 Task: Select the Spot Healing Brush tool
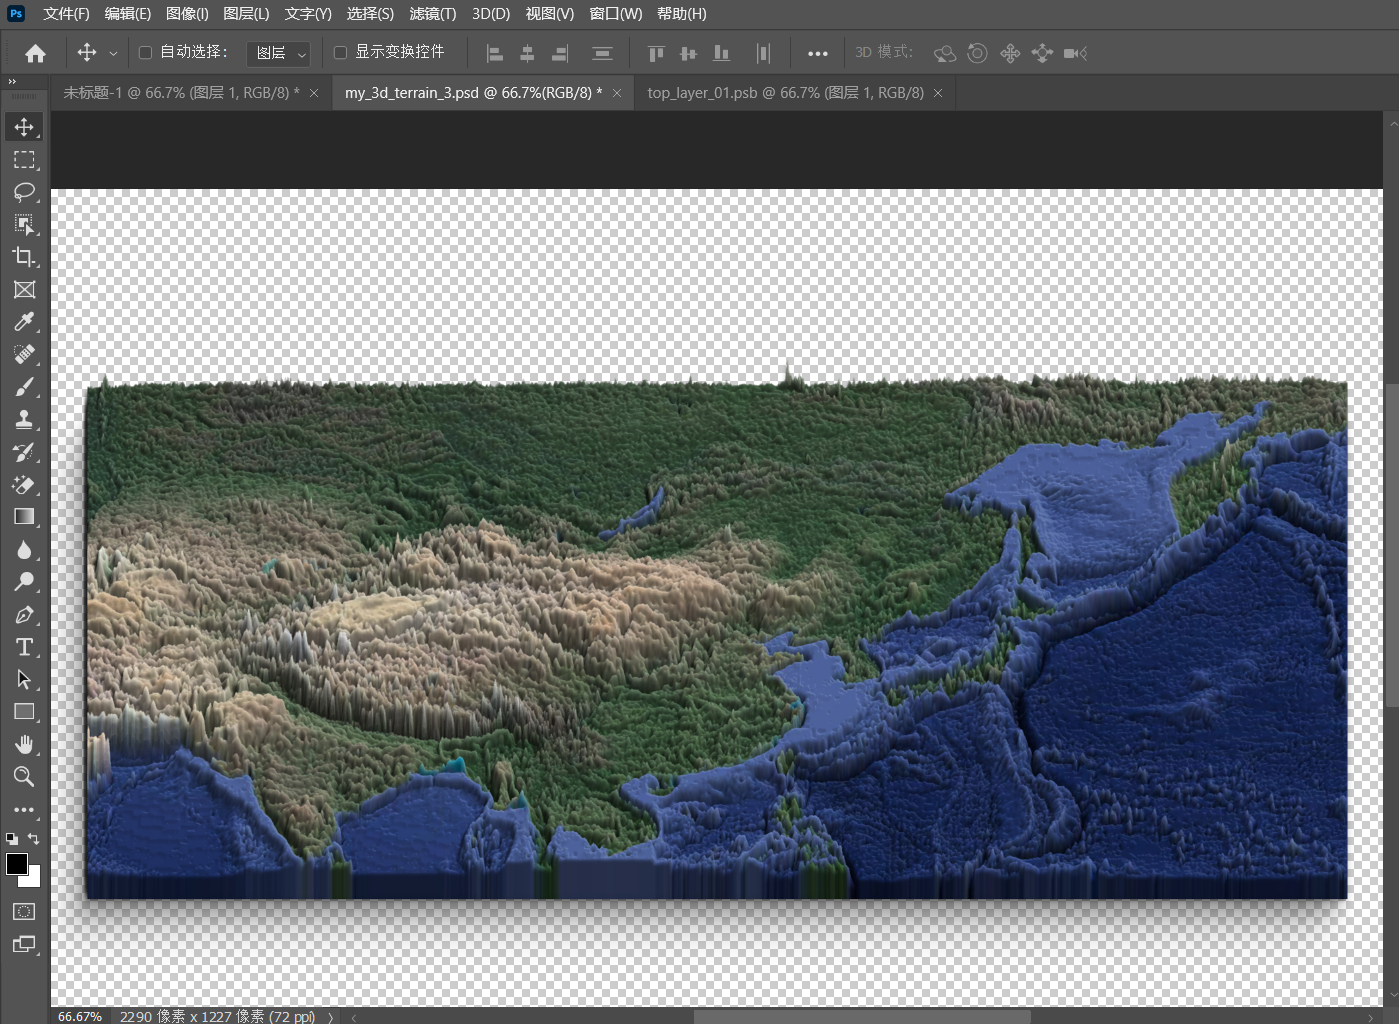[x=24, y=355]
